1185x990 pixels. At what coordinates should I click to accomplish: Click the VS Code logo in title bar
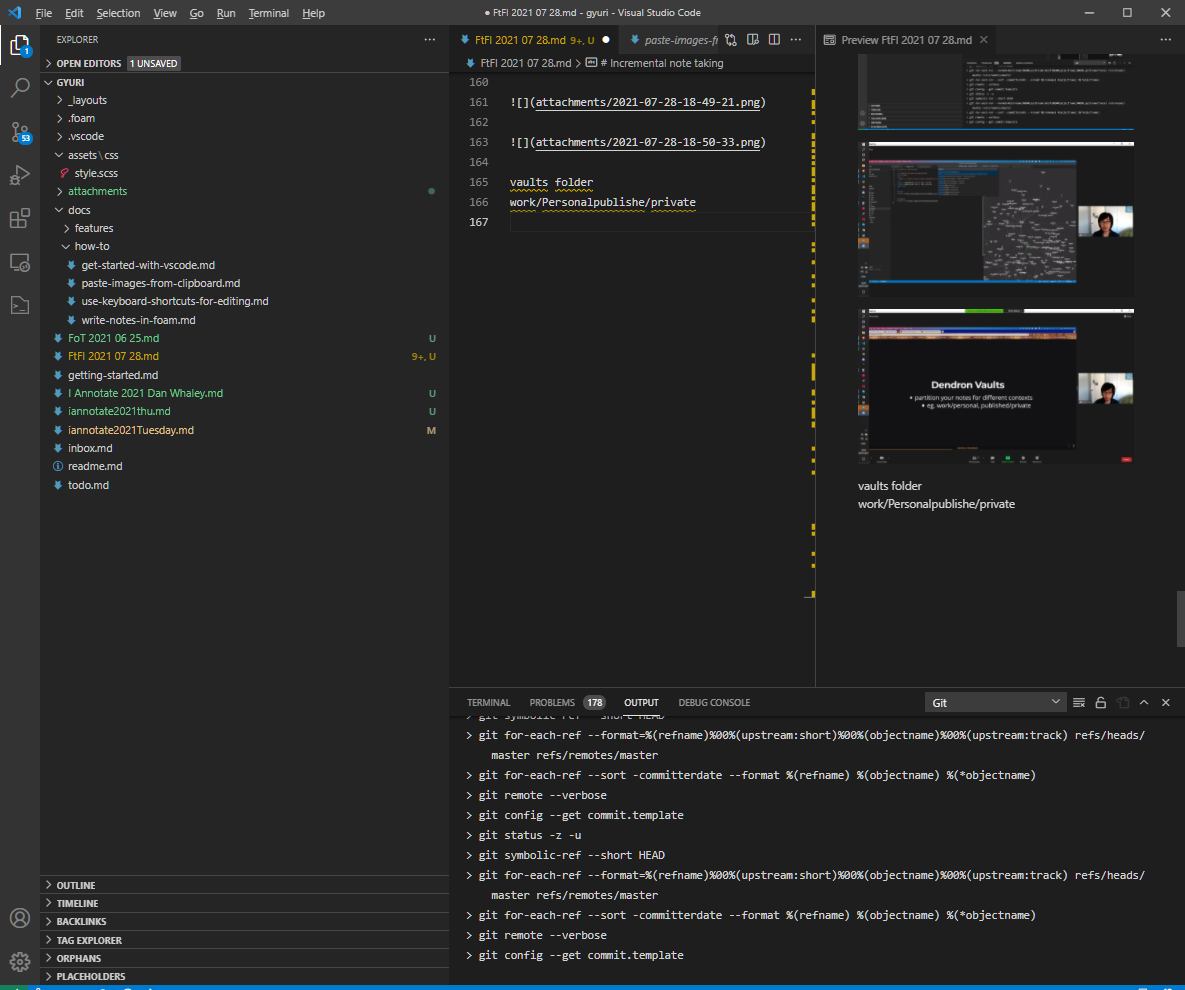coord(14,13)
